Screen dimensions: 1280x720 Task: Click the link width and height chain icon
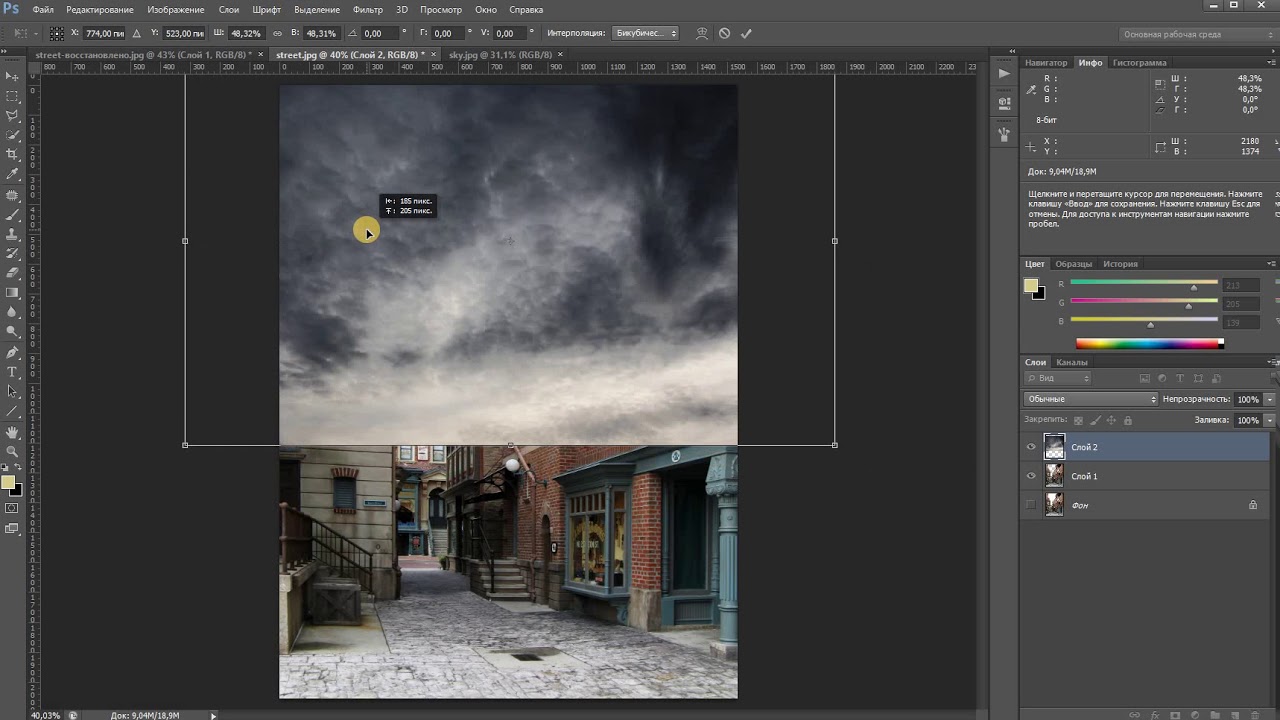(x=277, y=33)
